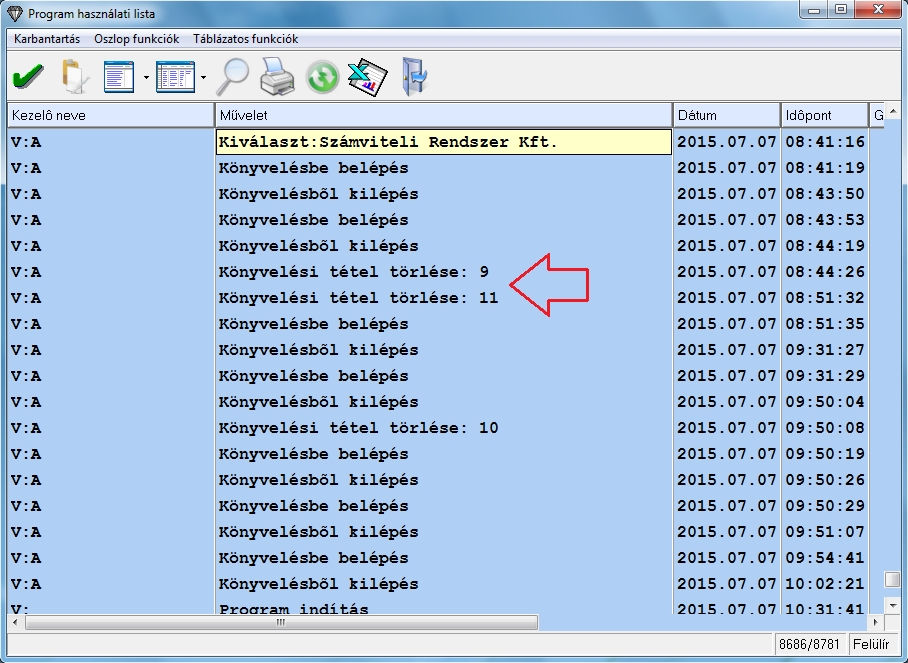
Task: Expand dropdown arrow beside table view icon
Action: click(204, 77)
